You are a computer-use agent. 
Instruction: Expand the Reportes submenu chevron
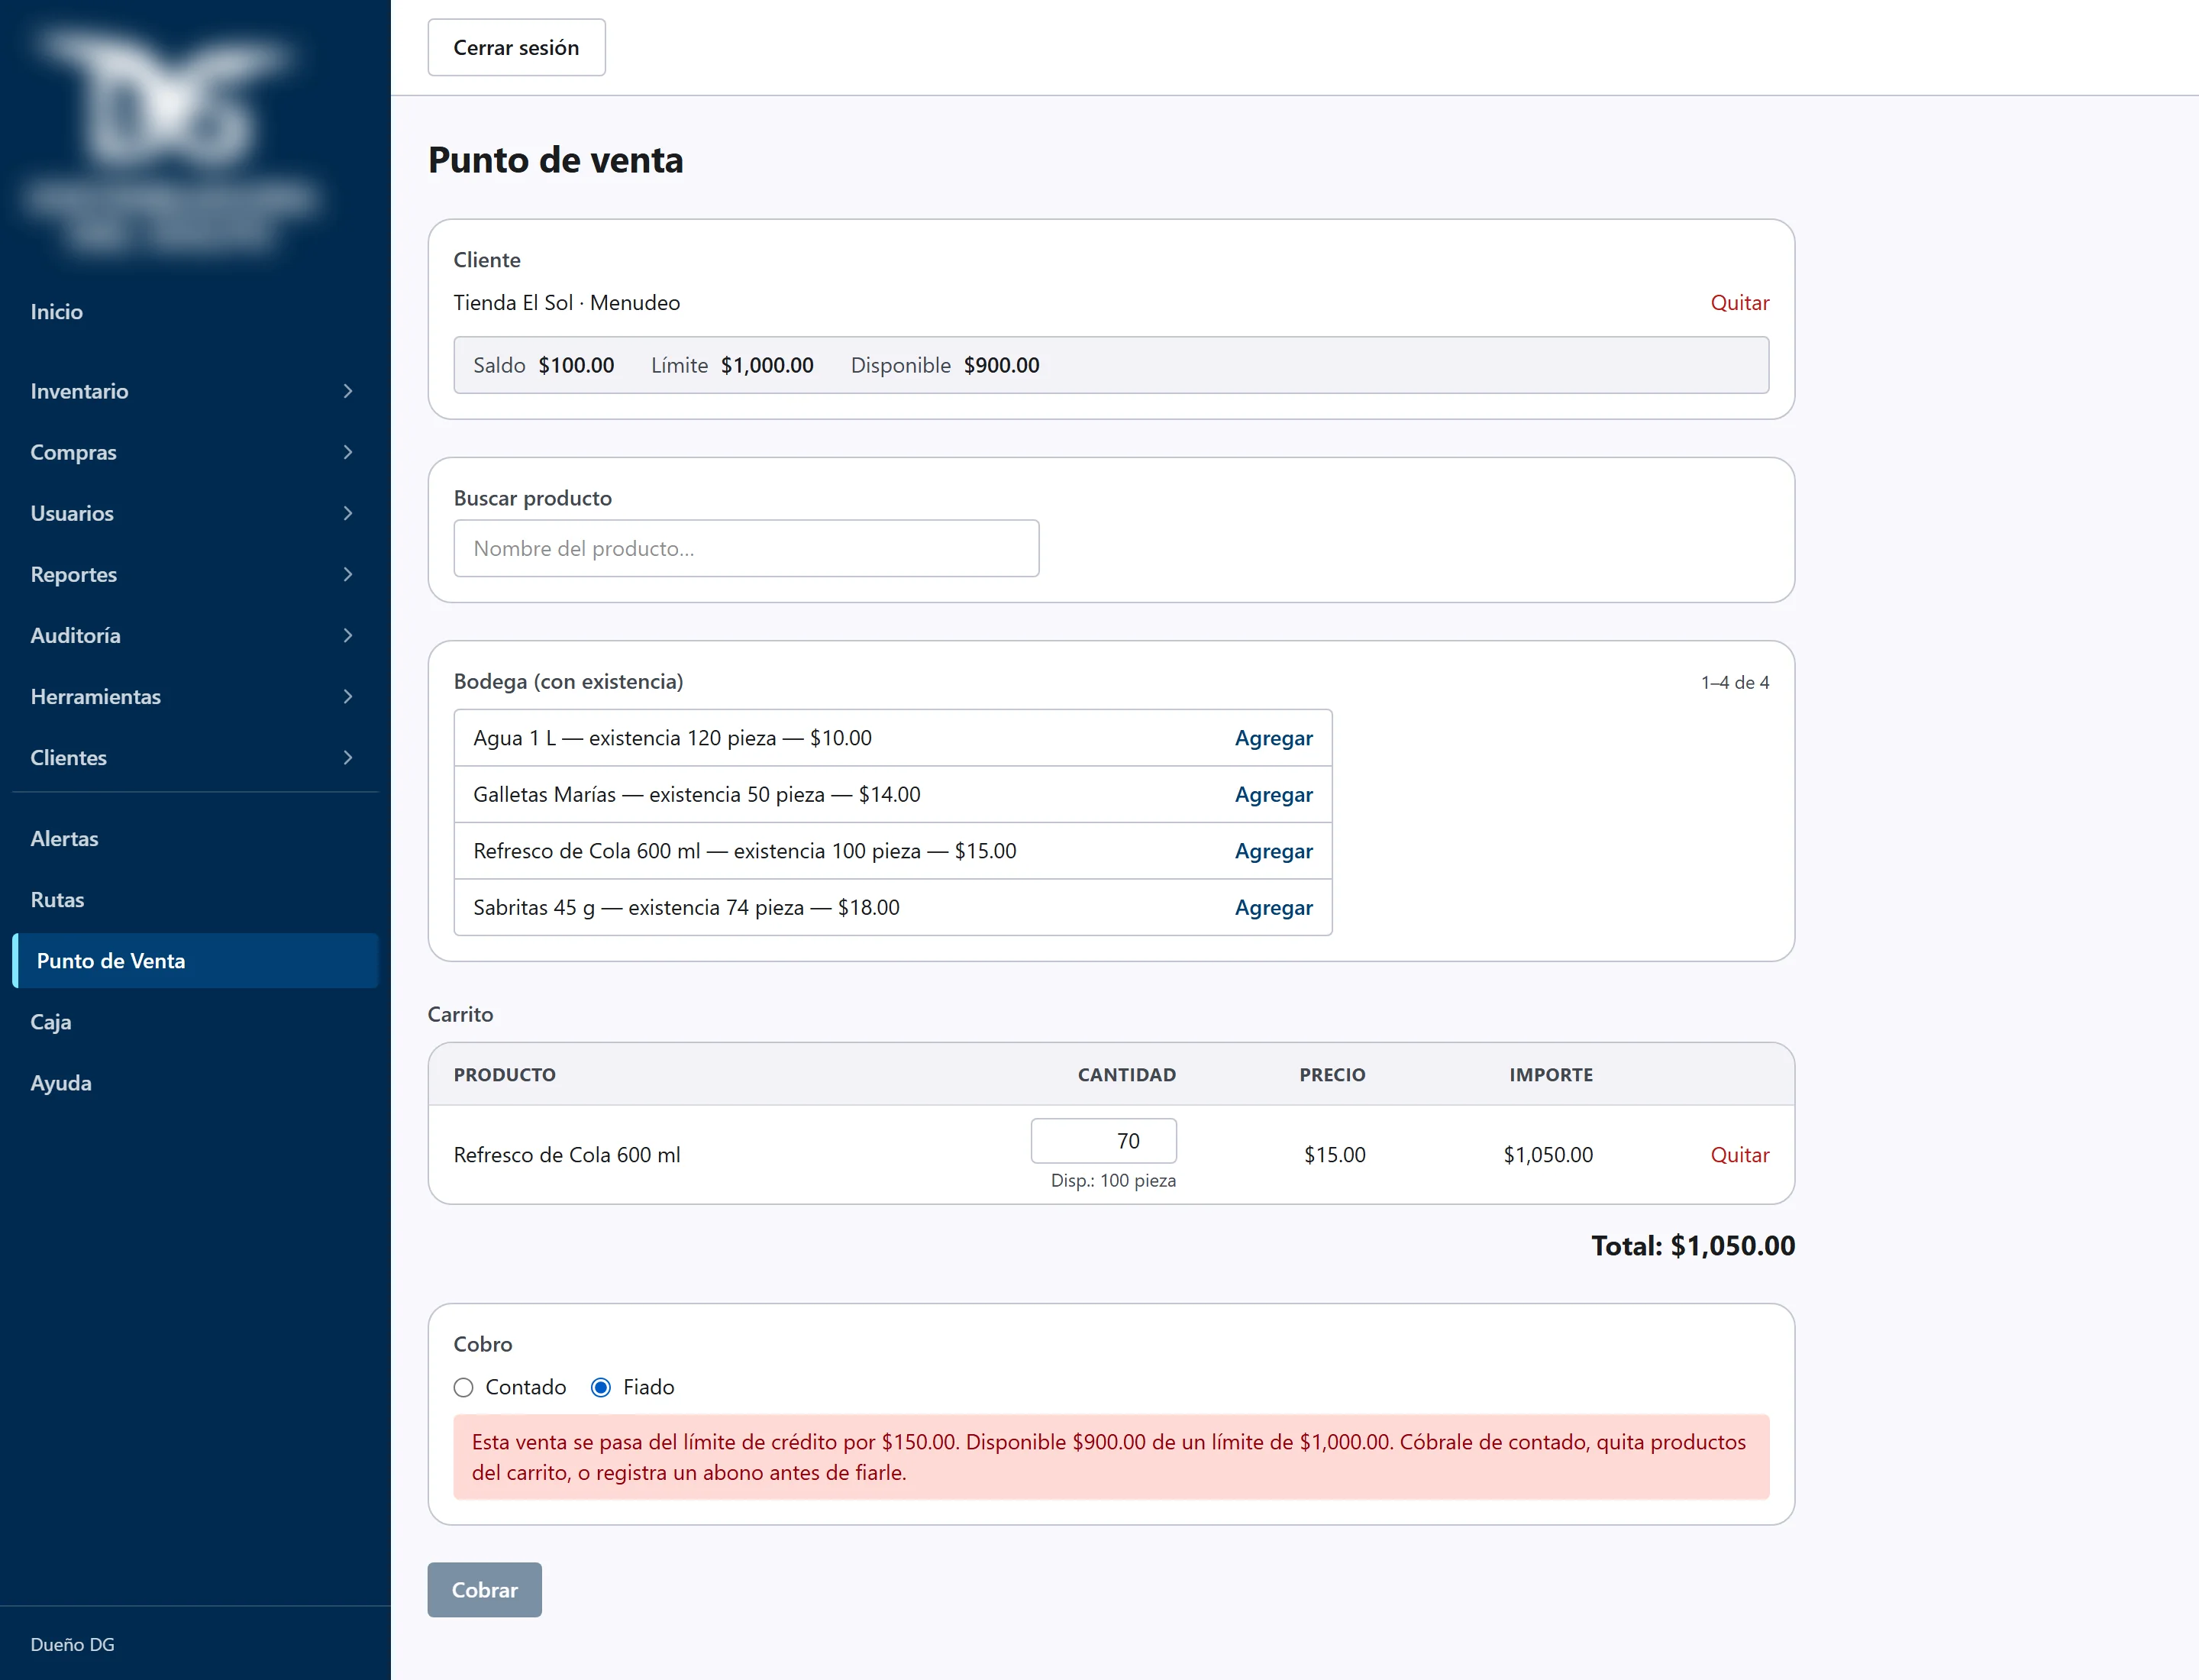[x=348, y=574]
